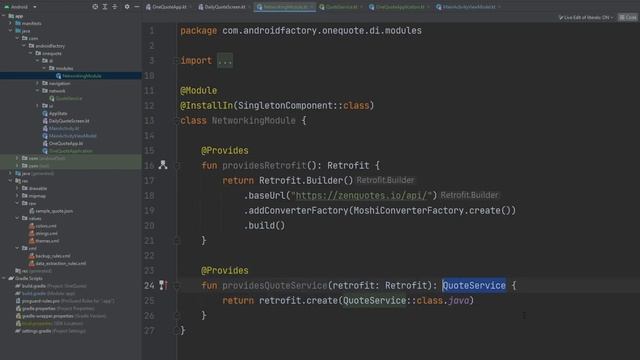Click MoshiConverterFactory.create() call on line 19
This screenshot has height=360, width=640.
click(x=432, y=211)
